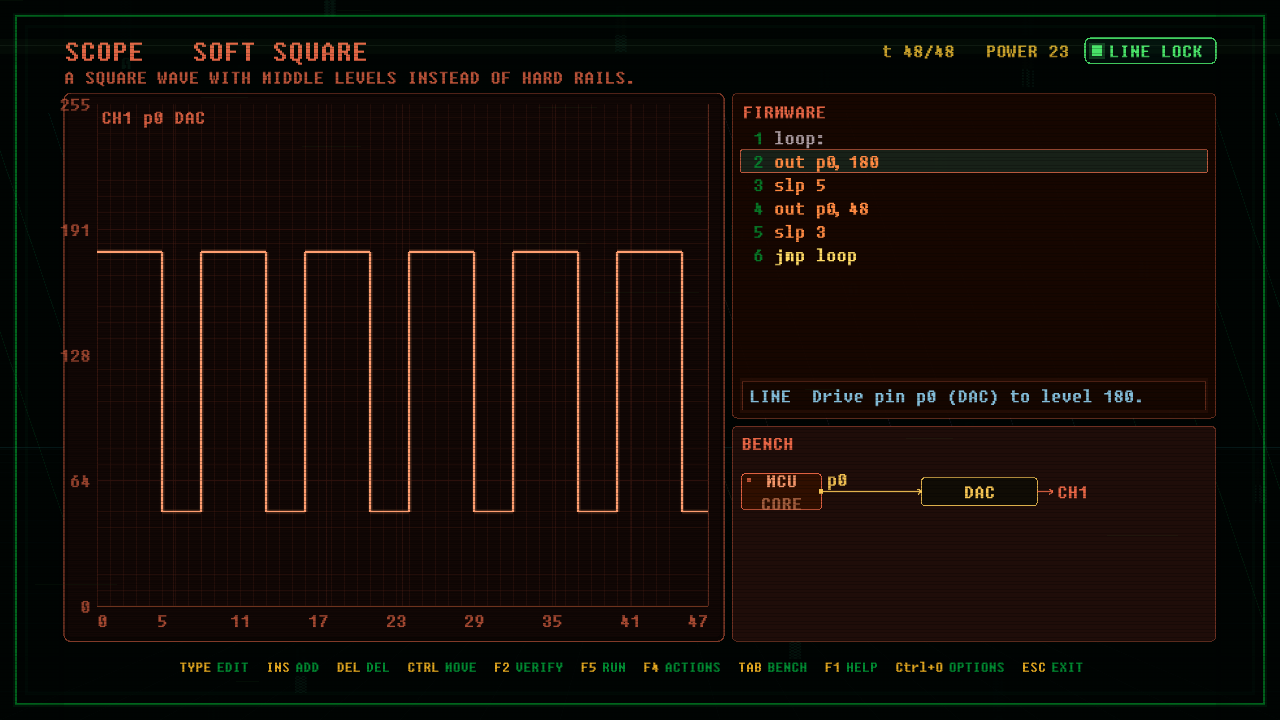
Task: Click the FIRMWARE panel title
Action: click(784, 113)
